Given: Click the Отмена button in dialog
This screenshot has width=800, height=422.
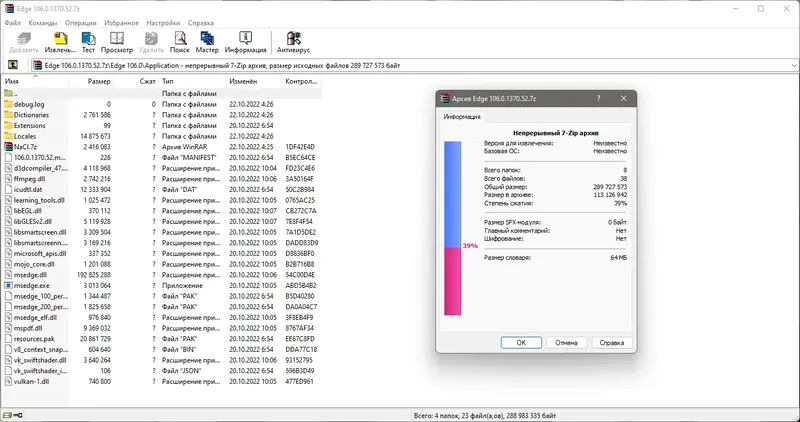Looking at the screenshot, I should pos(566,343).
